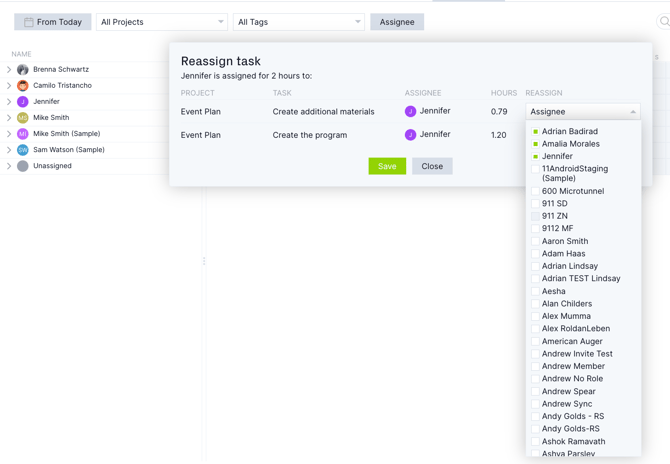The image size is (670, 464).
Task: Mark Andrew No Role checkbox
Action: (x=535, y=379)
